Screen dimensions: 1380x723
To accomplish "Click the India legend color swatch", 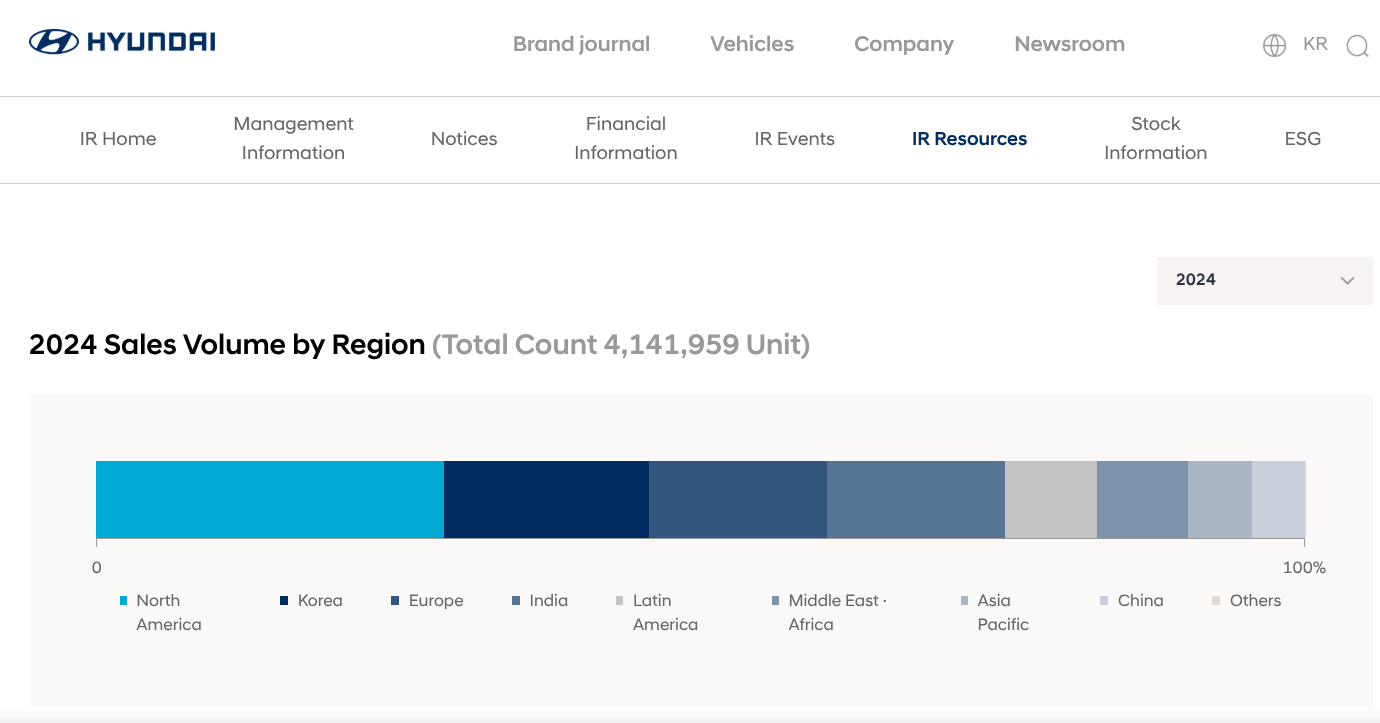I will point(516,601).
